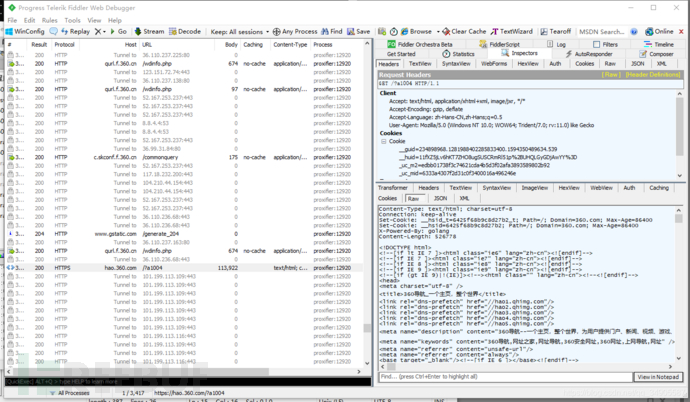The image size is (690, 402).
Task: Clear Cache via toolbar button
Action: coord(464,32)
